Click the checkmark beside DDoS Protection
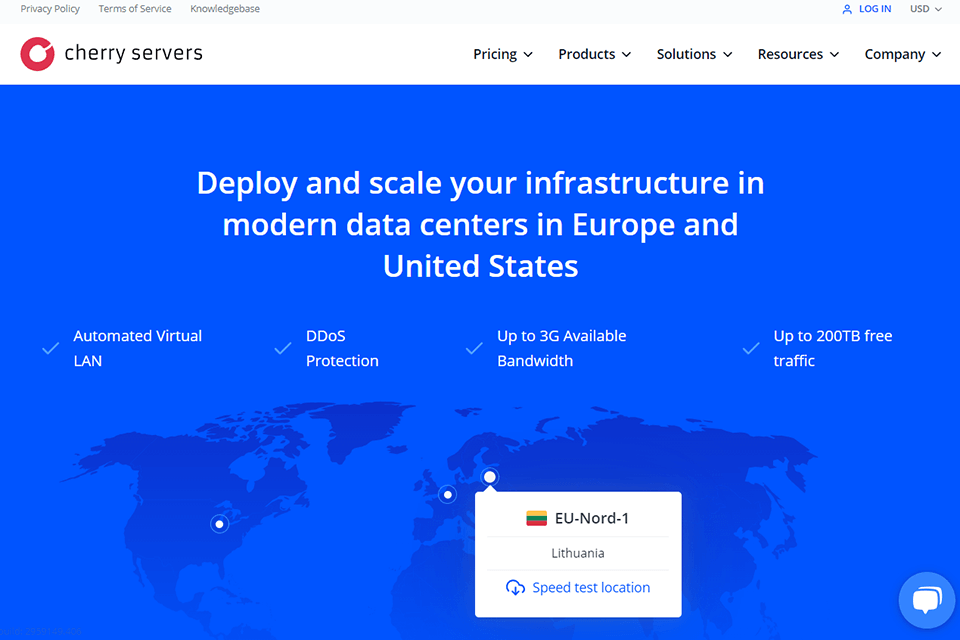The image size is (960, 640). coord(283,348)
